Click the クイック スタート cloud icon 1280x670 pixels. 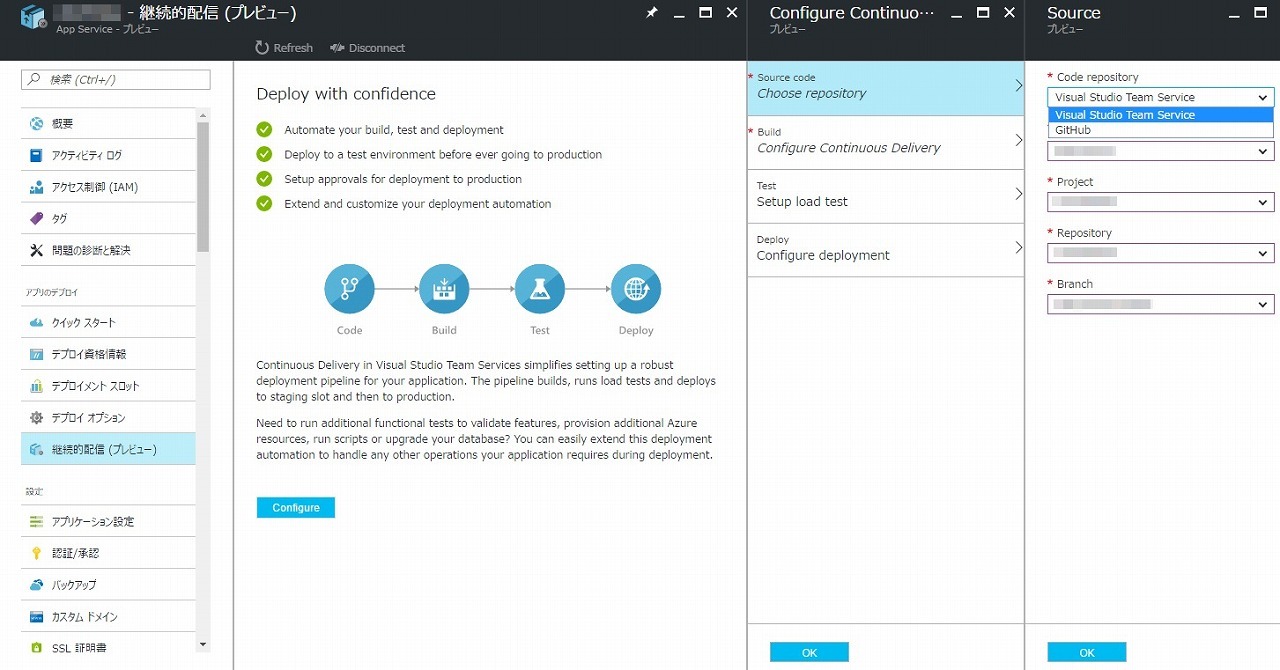[x=36, y=323]
